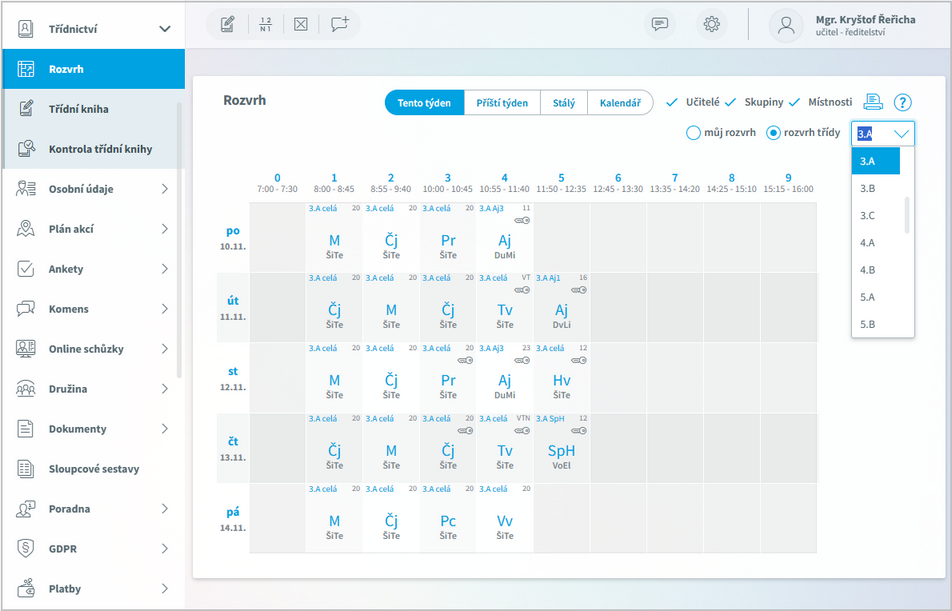Click the user avatar profile icon
The image size is (952, 611).
click(787, 26)
